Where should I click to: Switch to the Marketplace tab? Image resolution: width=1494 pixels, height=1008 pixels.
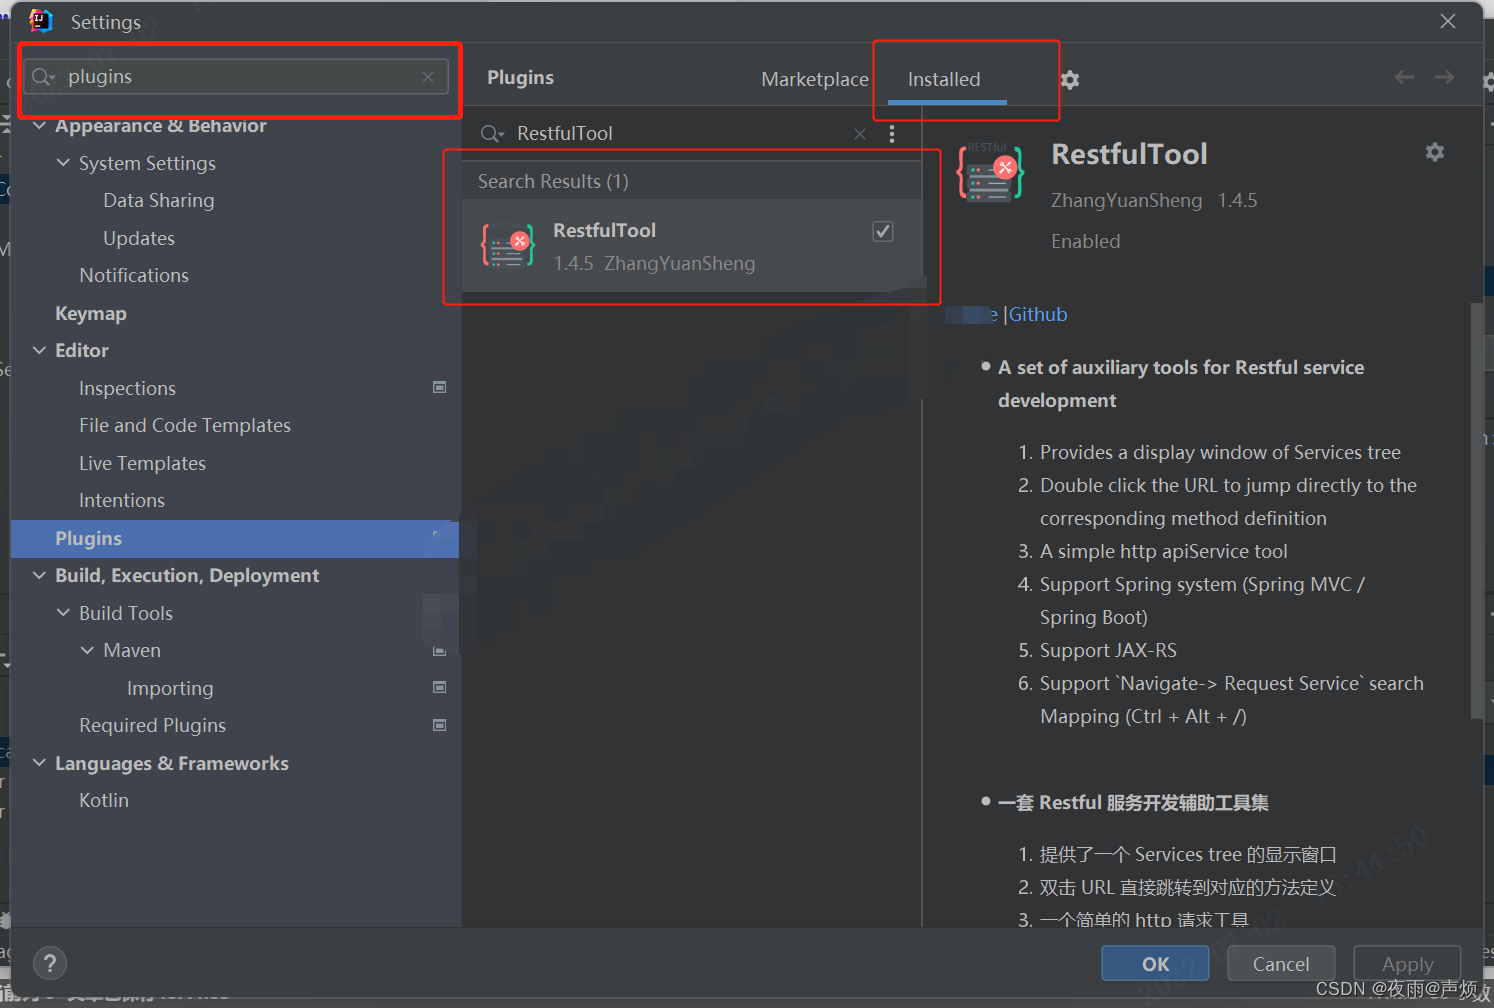pyautogui.click(x=814, y=79)
